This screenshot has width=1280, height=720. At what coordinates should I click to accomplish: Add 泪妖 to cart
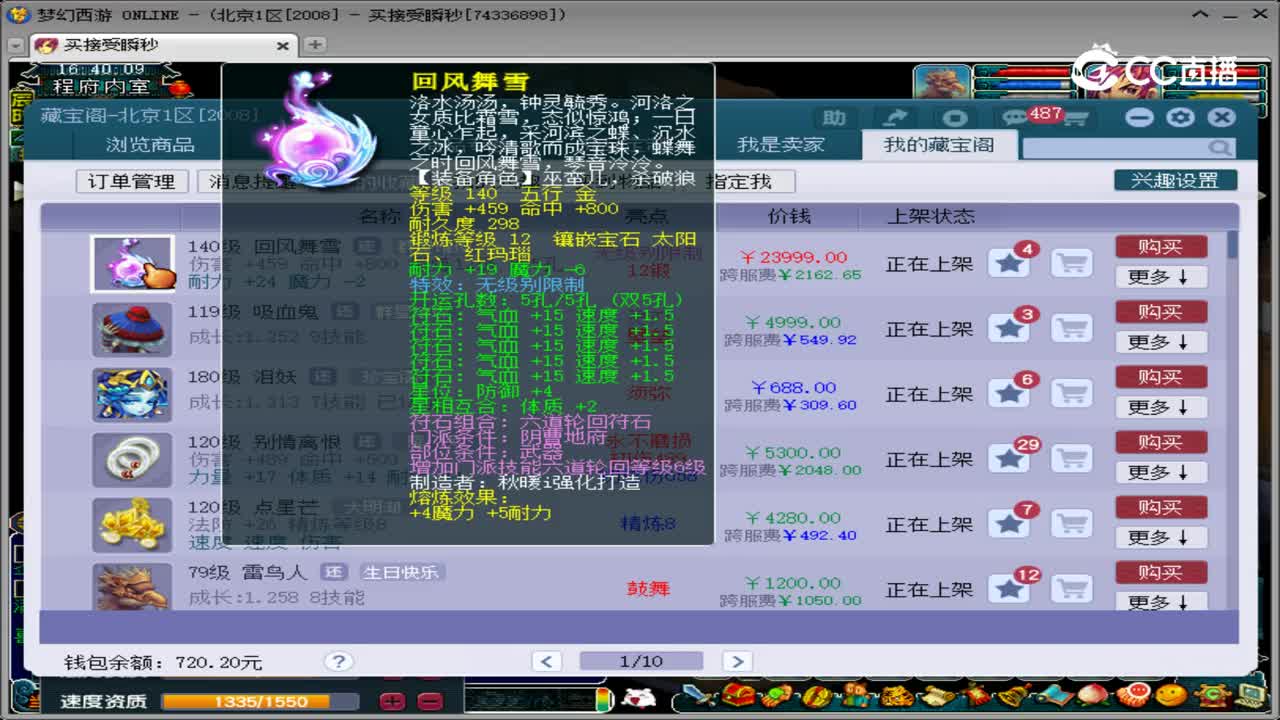(x=1072, y=393)
